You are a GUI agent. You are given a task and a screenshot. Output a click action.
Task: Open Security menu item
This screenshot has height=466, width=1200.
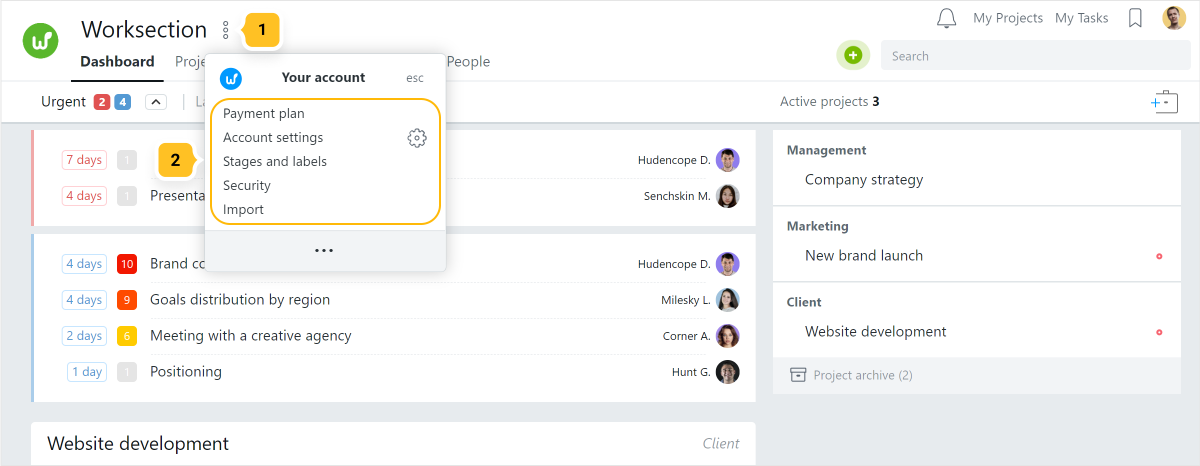(x=247, y=186)
